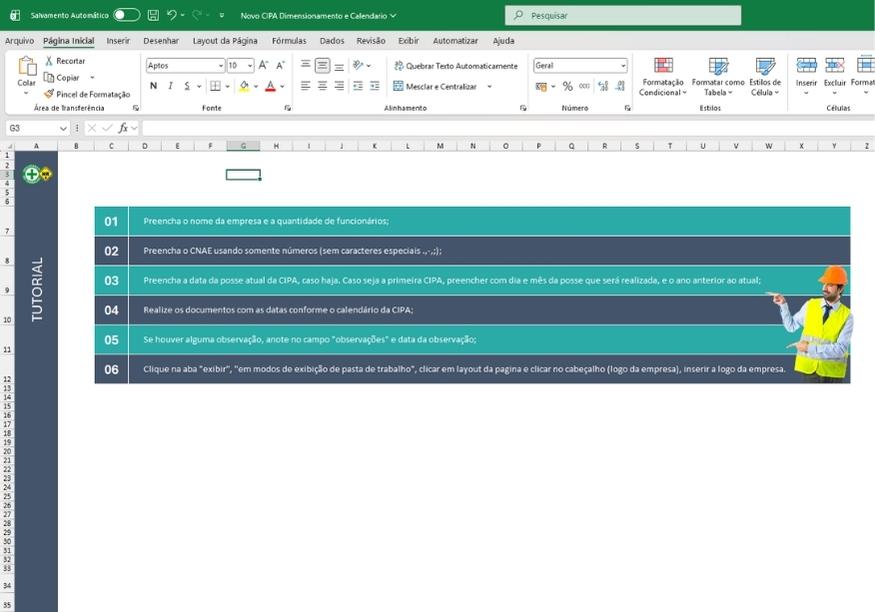Decrease font size with the smaller A icon

click(x=280, y=65)
